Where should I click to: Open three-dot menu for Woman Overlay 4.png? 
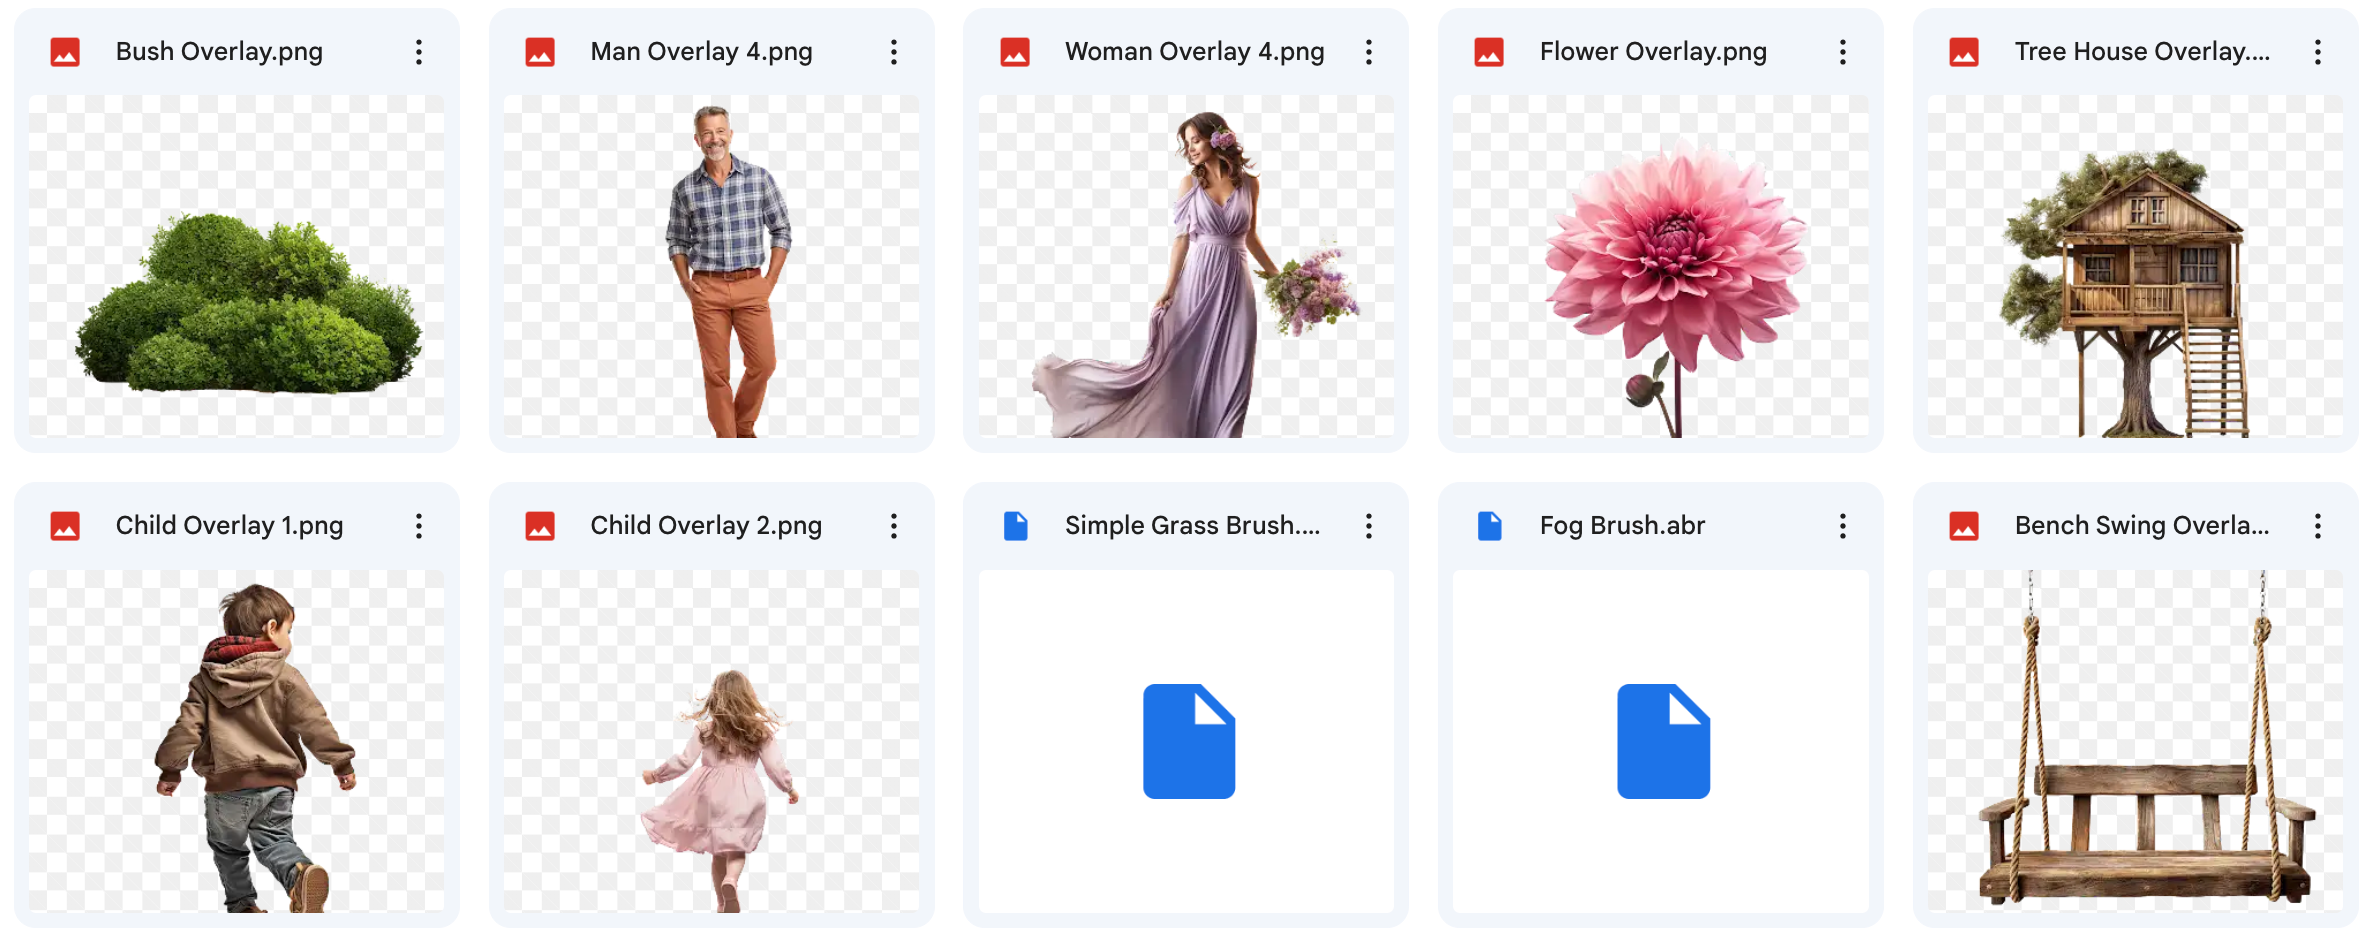[x=1368, y=52]
